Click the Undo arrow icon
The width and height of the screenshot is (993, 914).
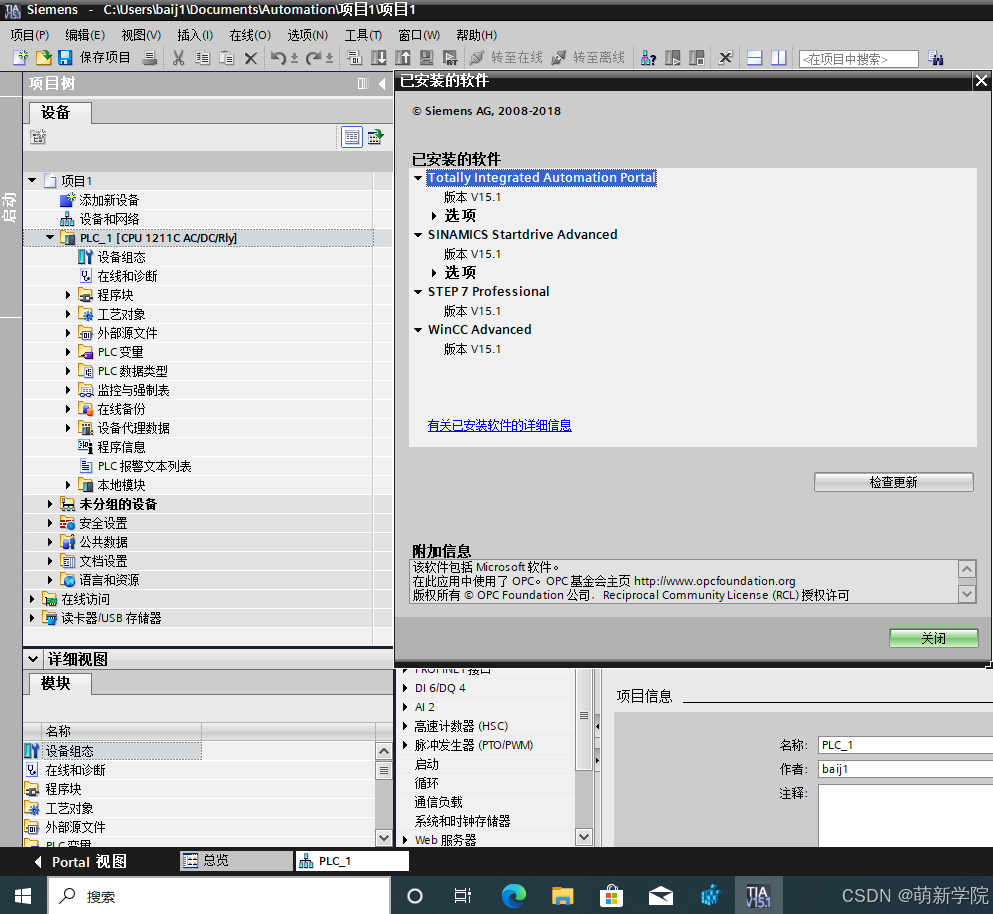[x=277, y=58]
